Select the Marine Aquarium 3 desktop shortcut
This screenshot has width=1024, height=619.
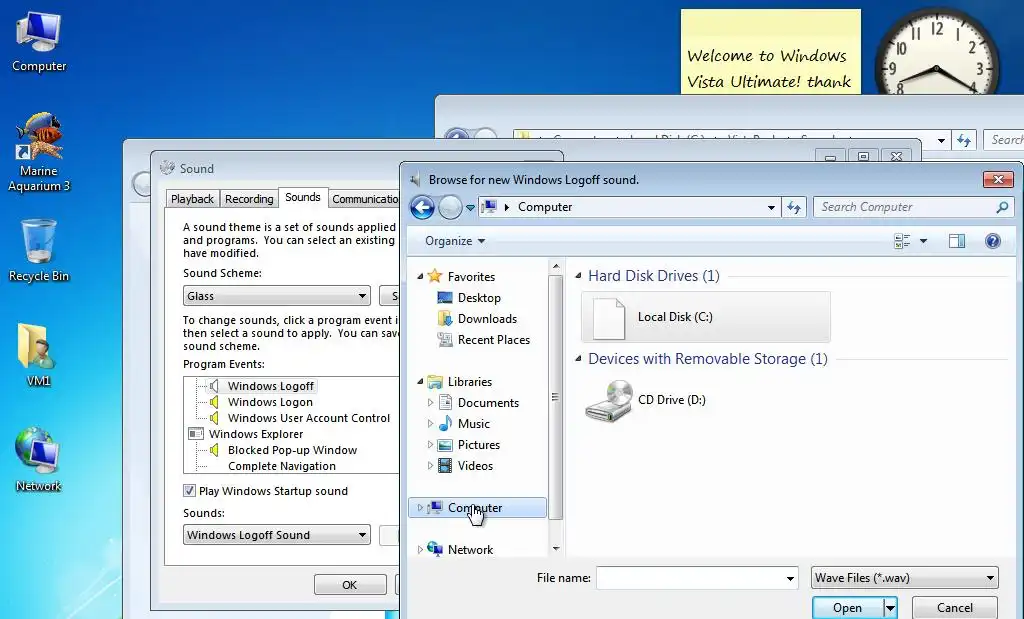click(39, 153)
